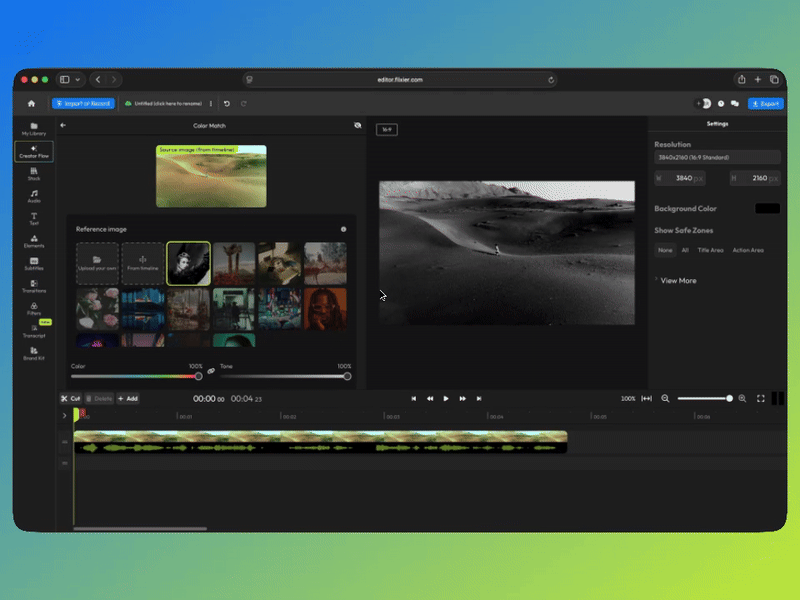Toggle link between Color and Tone sliders
This screenshot has width=800, height=600.
coord(211,371)
